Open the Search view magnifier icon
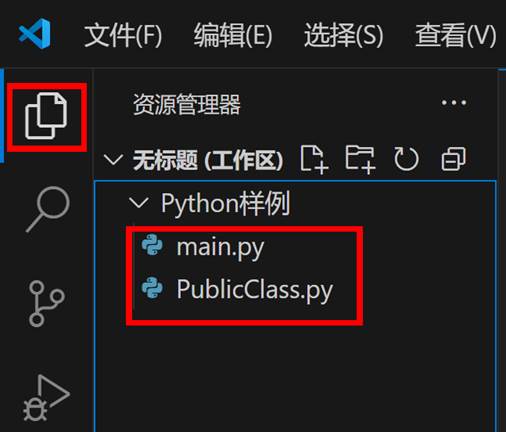Image resolution: width=506 pixels, height=432 pixels. 48,209
